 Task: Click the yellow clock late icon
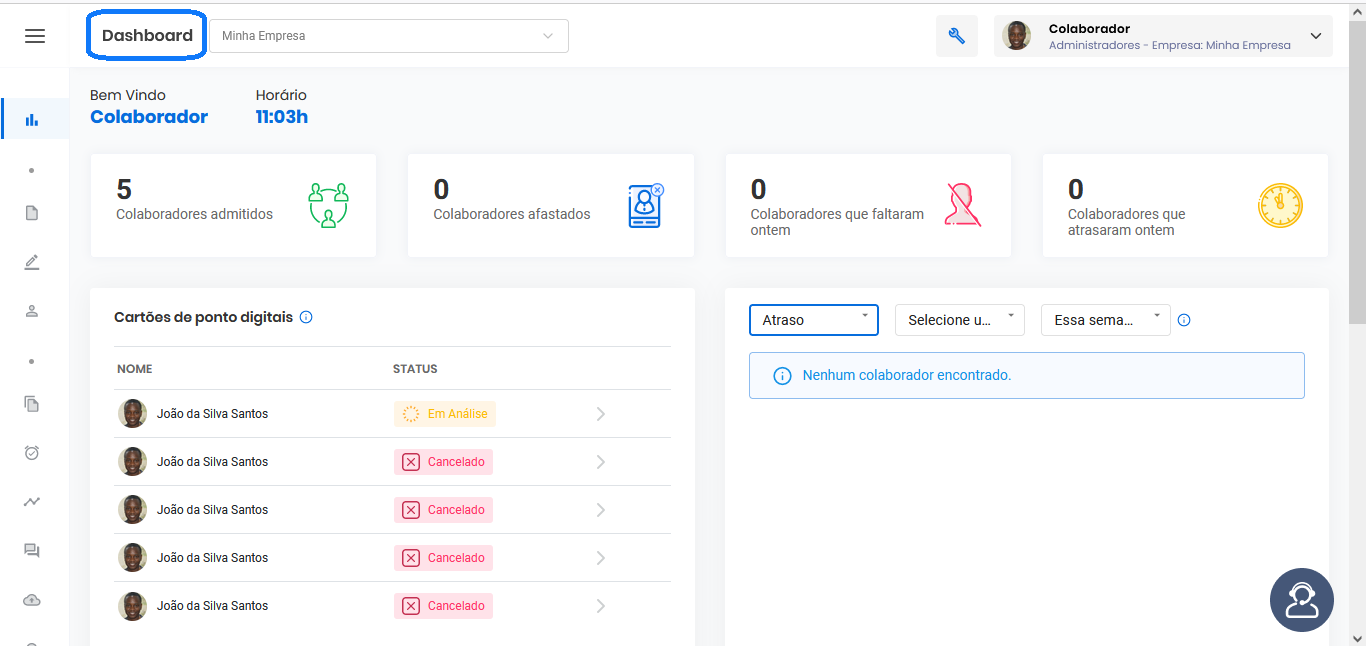coord(1280,205)
